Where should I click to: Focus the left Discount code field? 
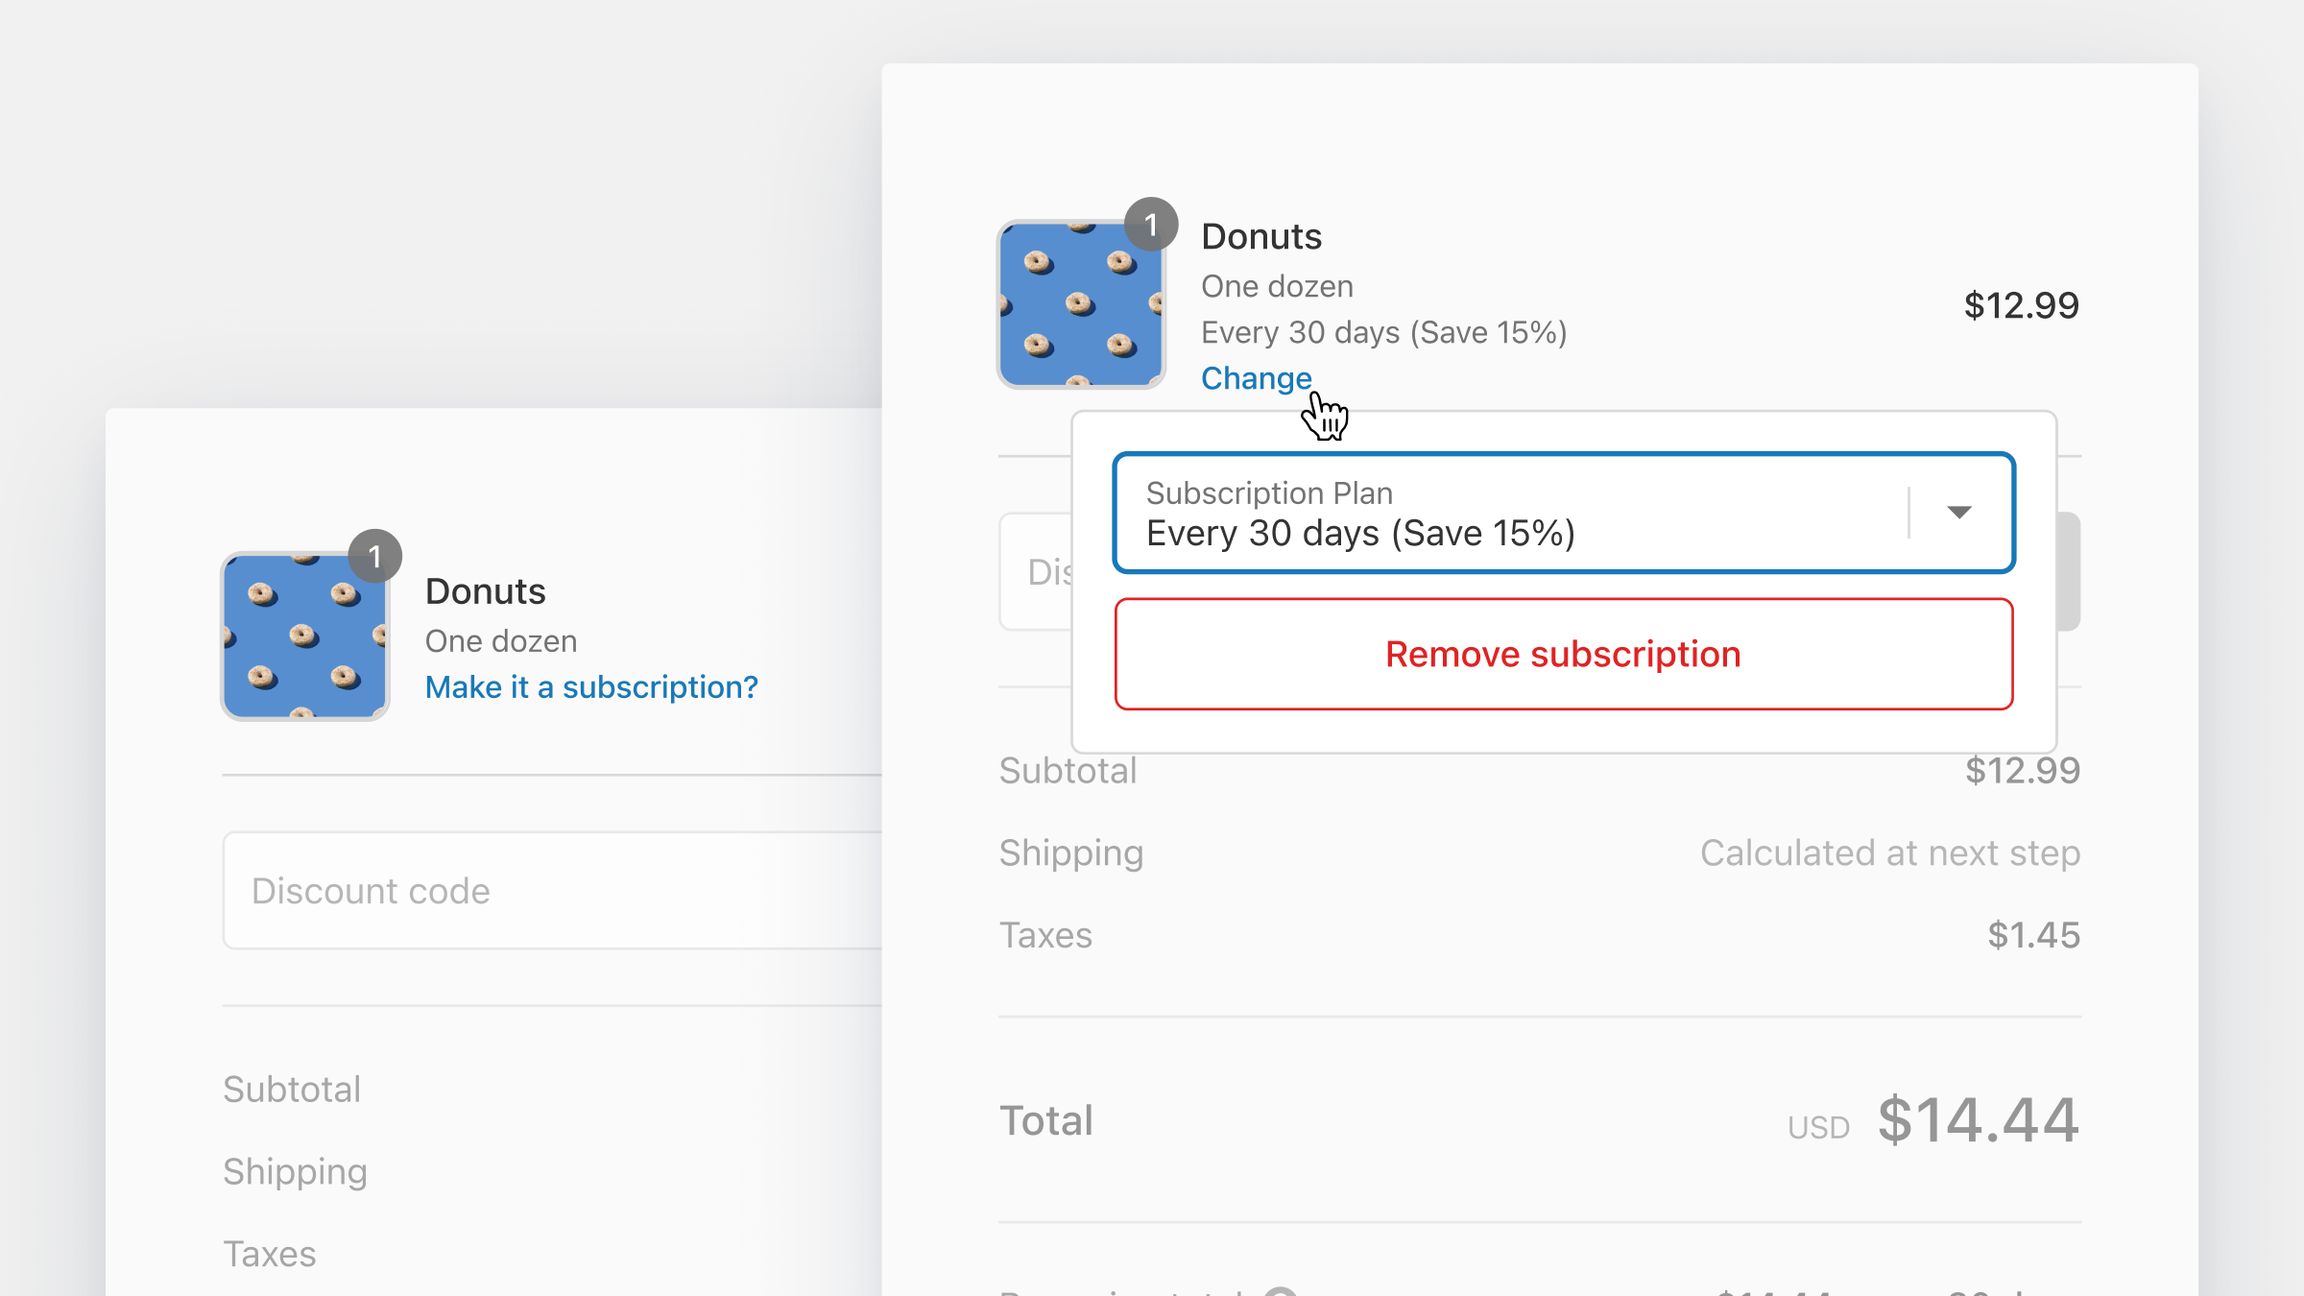pos(553,890)
